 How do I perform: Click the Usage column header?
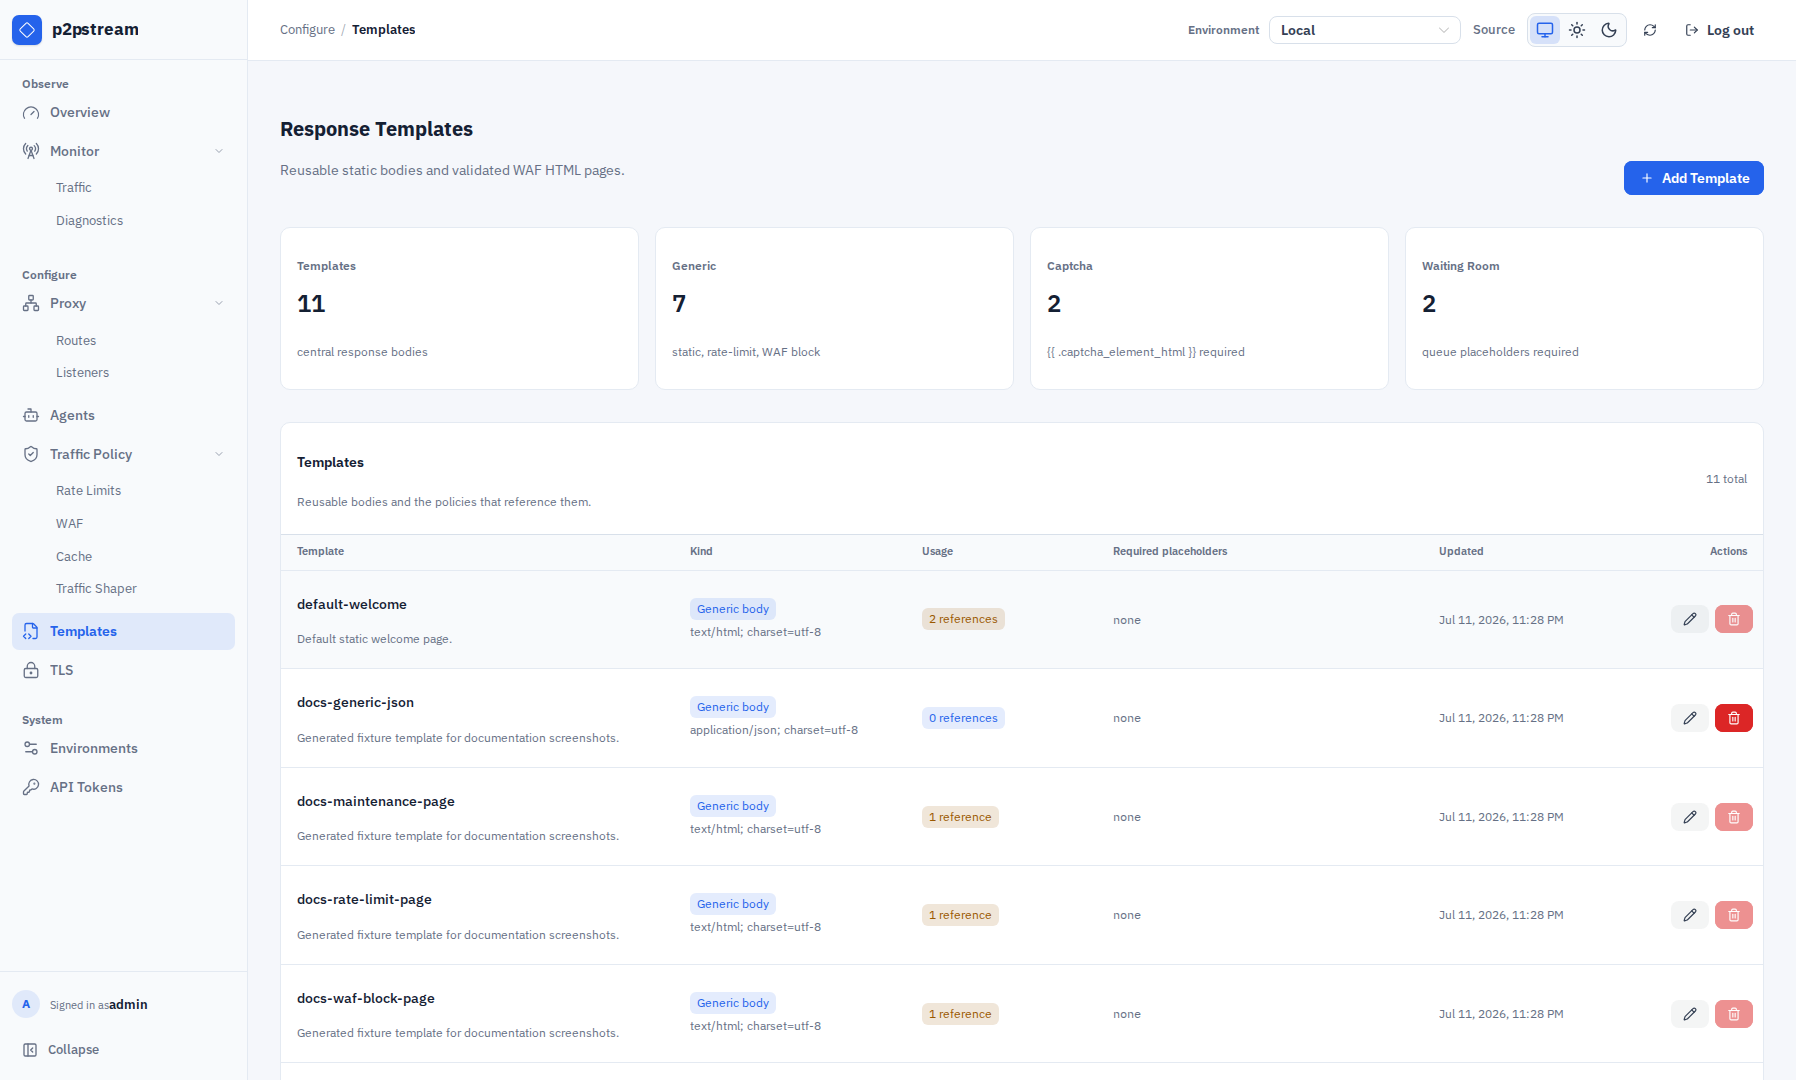point(937,552)
